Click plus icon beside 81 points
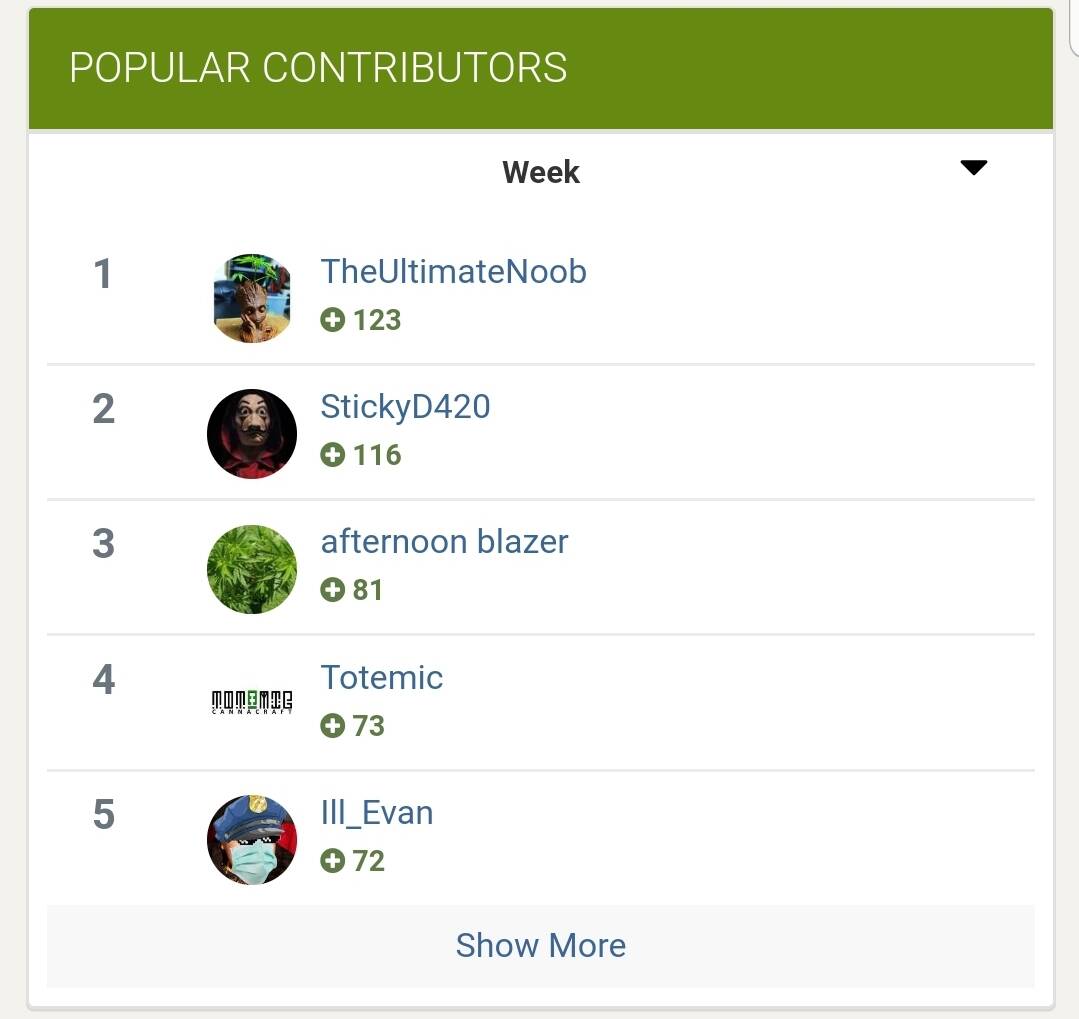1079x1019 pixels. tap(332, 590)
